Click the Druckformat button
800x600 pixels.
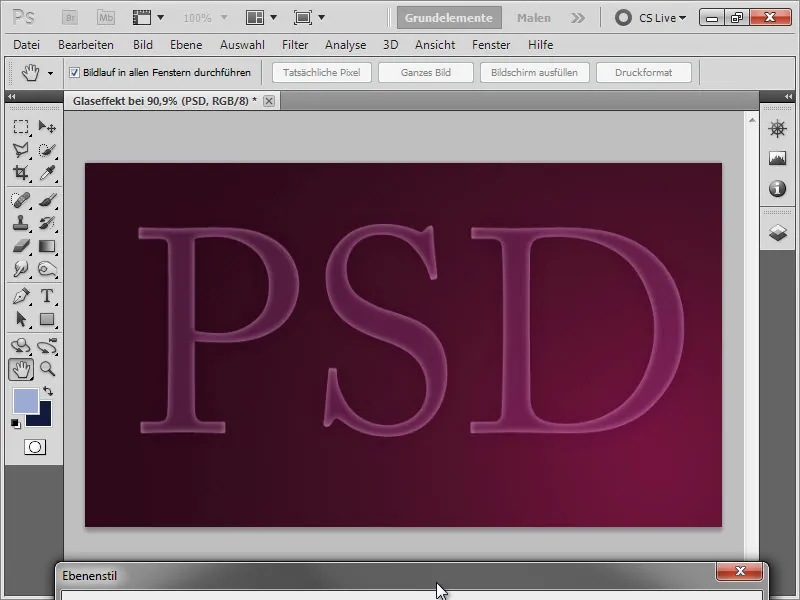[643, 72]
